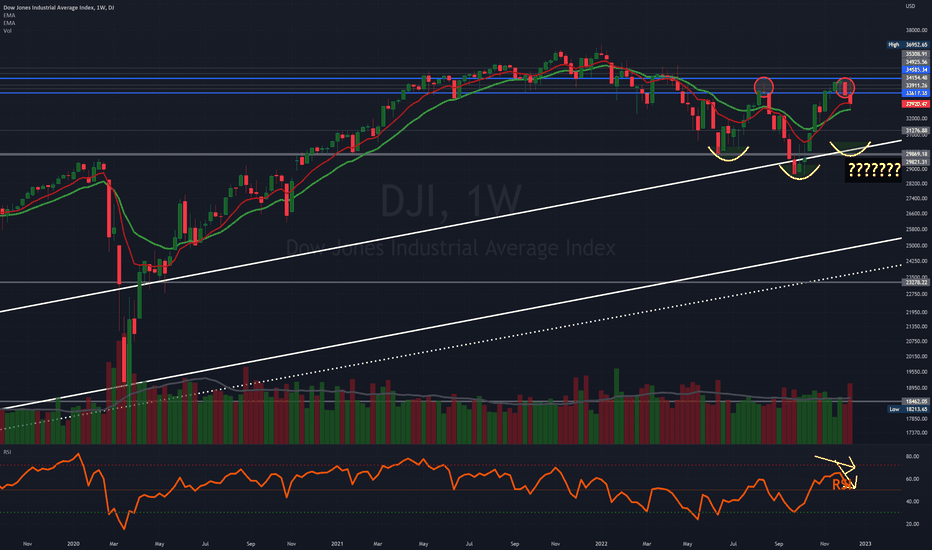Click the 25000.00 price scale value
This screenshot has height=550, width=932.
coord(917,245)
